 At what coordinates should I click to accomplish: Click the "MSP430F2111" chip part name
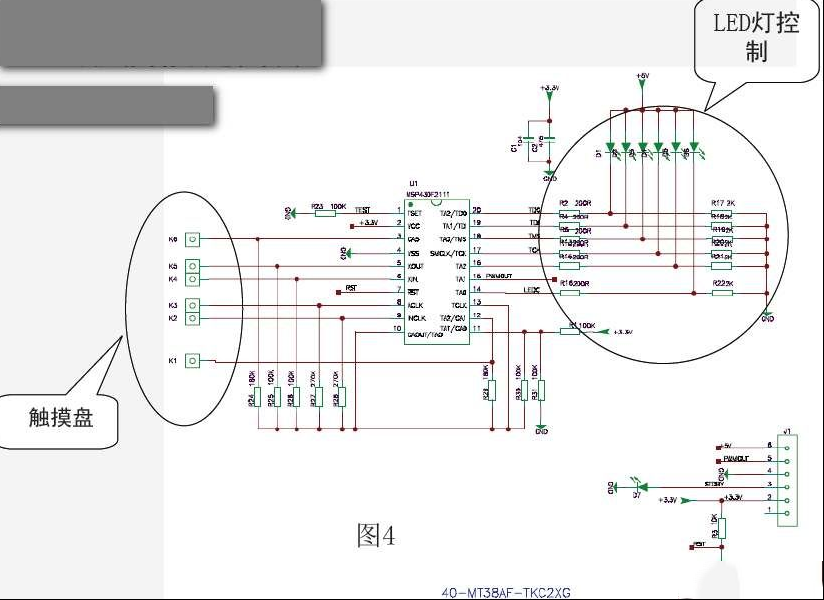click(428, 194)
